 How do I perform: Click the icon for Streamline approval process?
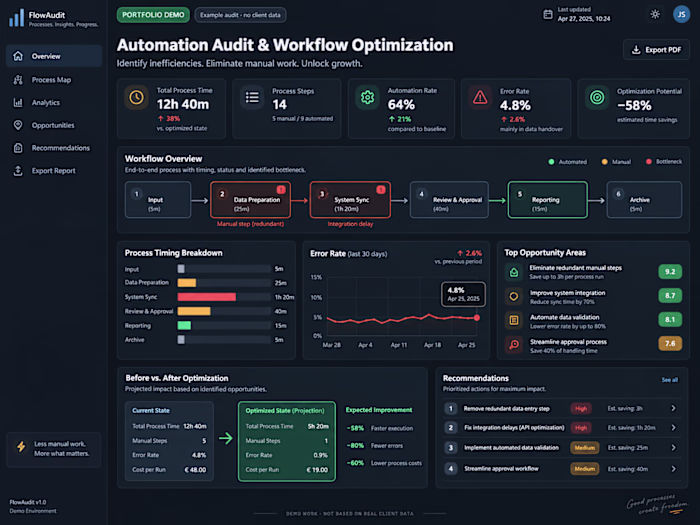pyautogui.click(x=514, y=344)
